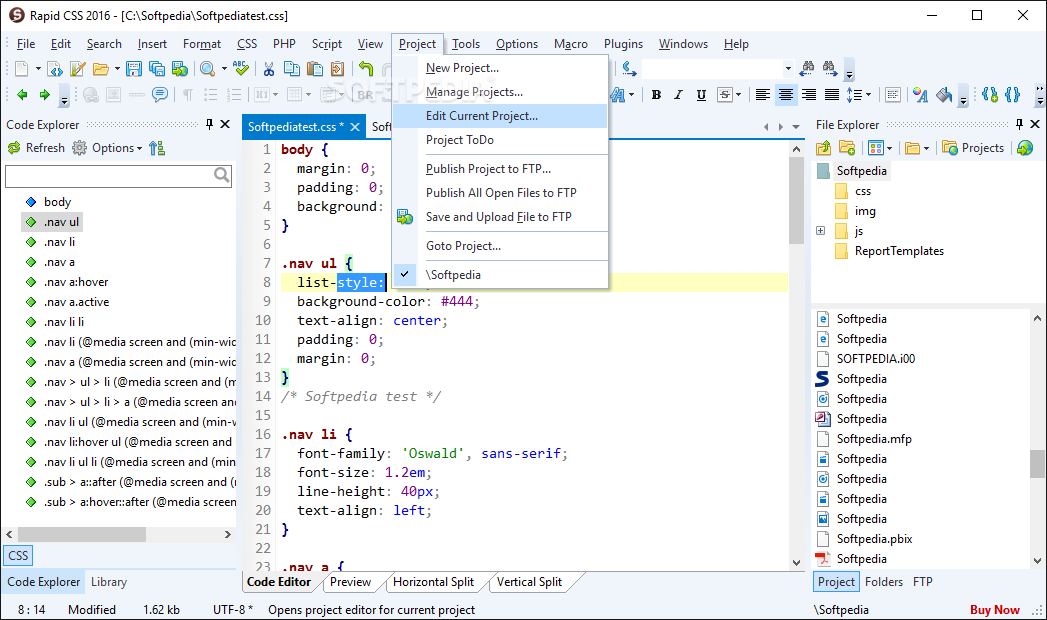The width and height of the screenshot is (1047, 620).
Task: Expand the js folder tree node
Action: click(821, 231)
